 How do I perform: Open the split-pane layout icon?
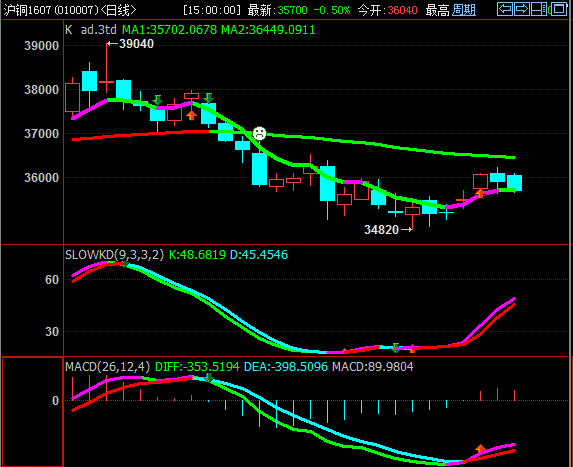539,9
